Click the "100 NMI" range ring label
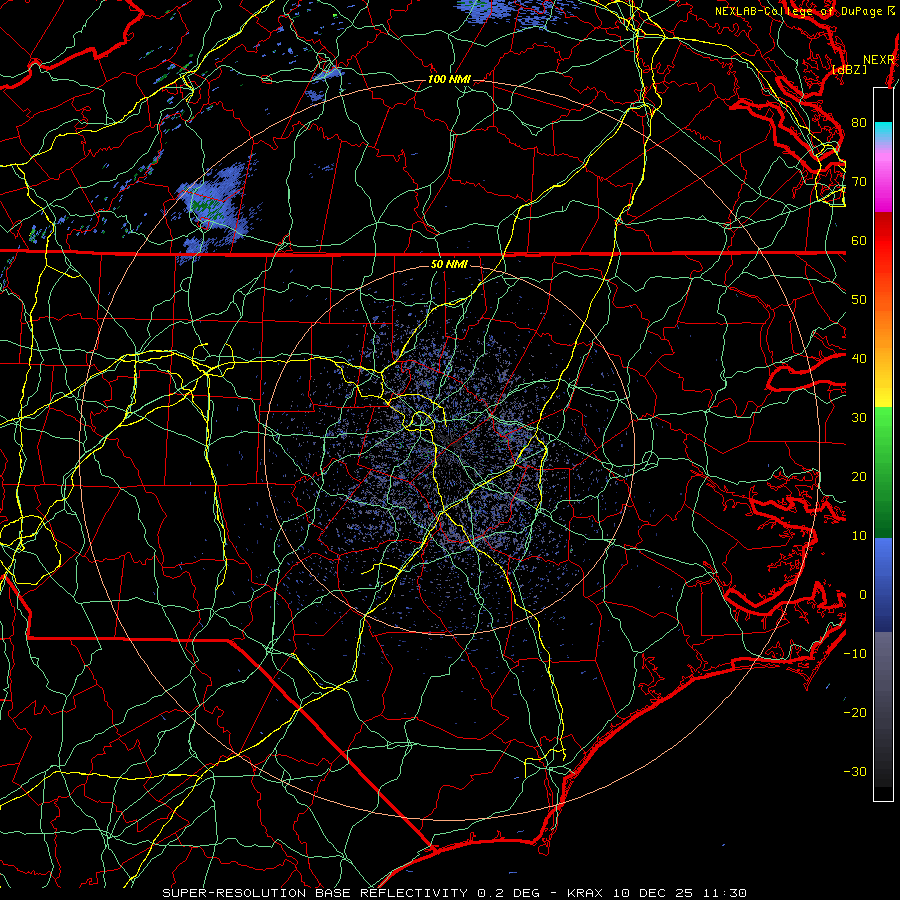The height and width of the screenshot is (900, 900). coord(449,79)
